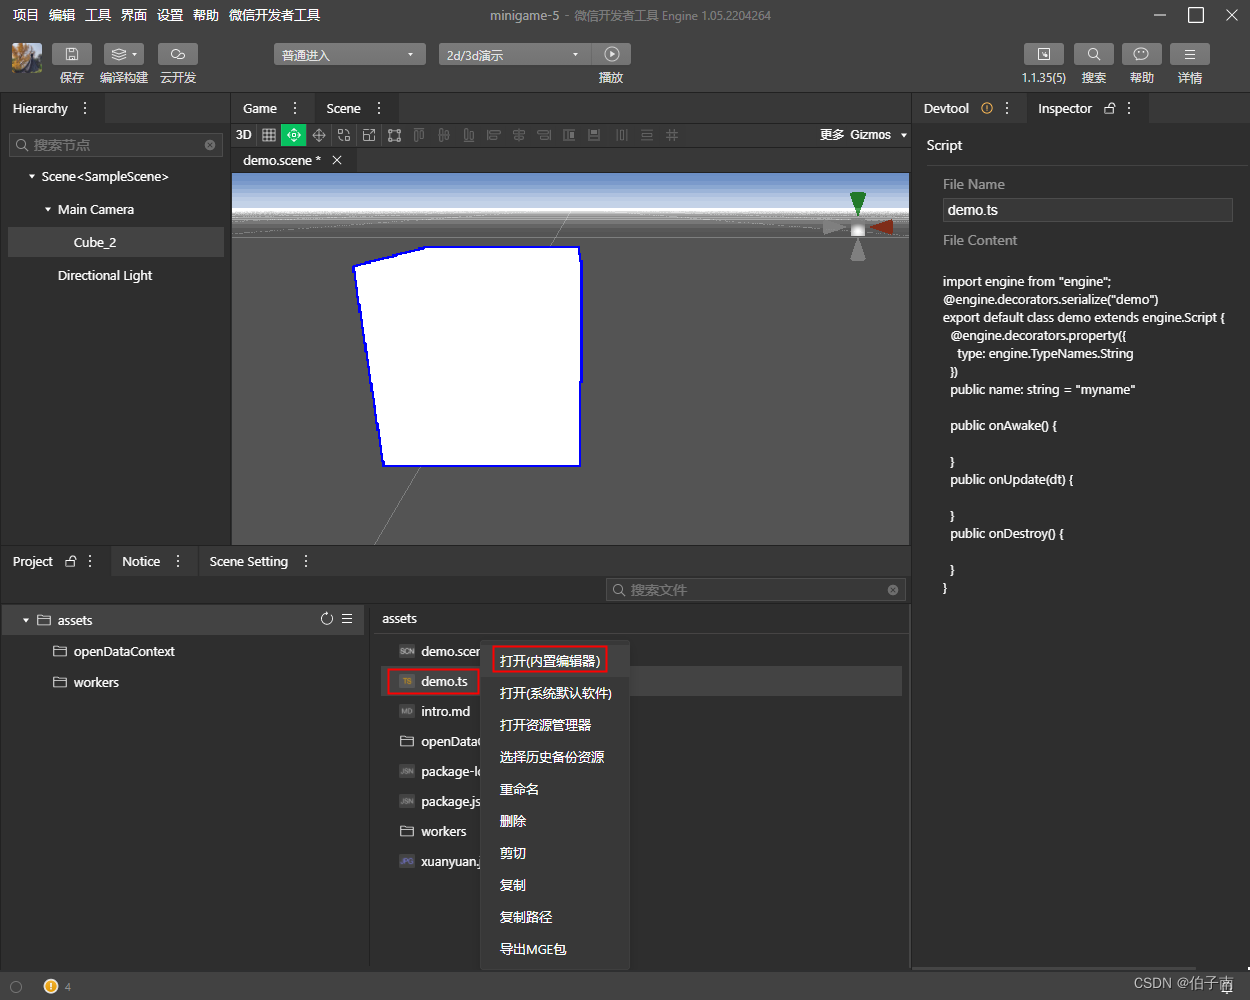The width and height of the screenshot is (1250, 1000).
Task: Toggle the 3D view mode button
Action: point(244,135)
